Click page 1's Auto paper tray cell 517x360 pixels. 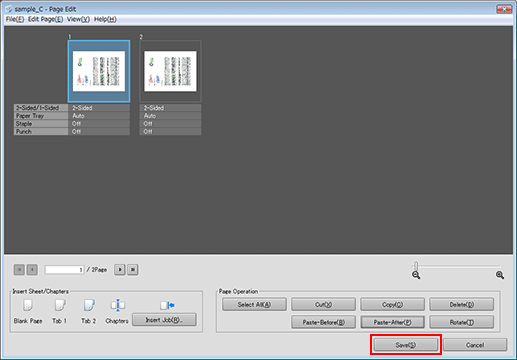pyautogui.click(x=99, y=116)
